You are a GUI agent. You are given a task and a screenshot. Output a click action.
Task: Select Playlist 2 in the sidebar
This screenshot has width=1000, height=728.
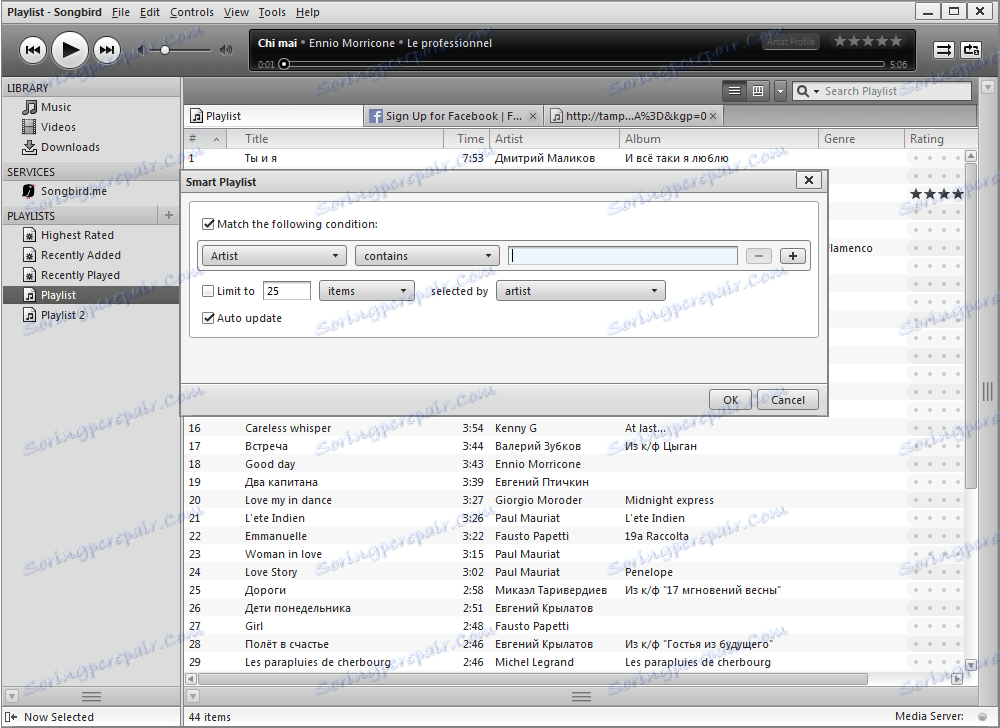62,315
